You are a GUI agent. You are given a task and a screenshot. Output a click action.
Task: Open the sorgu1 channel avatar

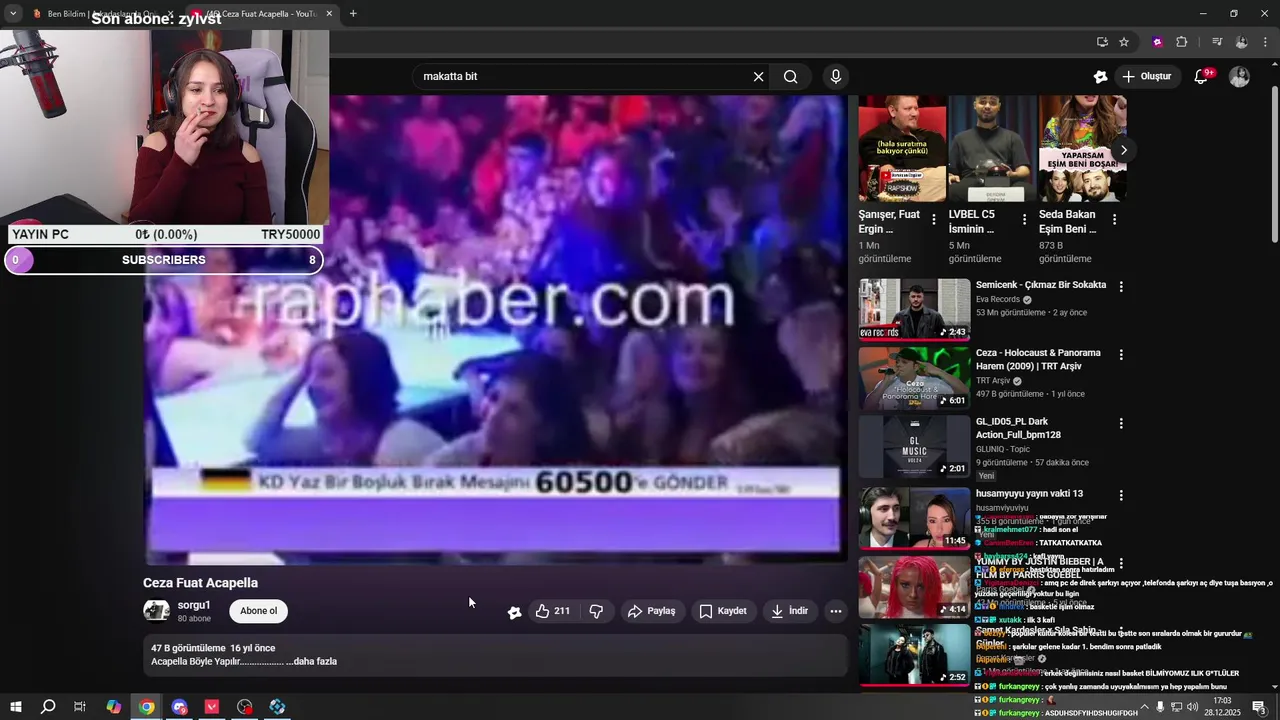[x=156, y=611]
